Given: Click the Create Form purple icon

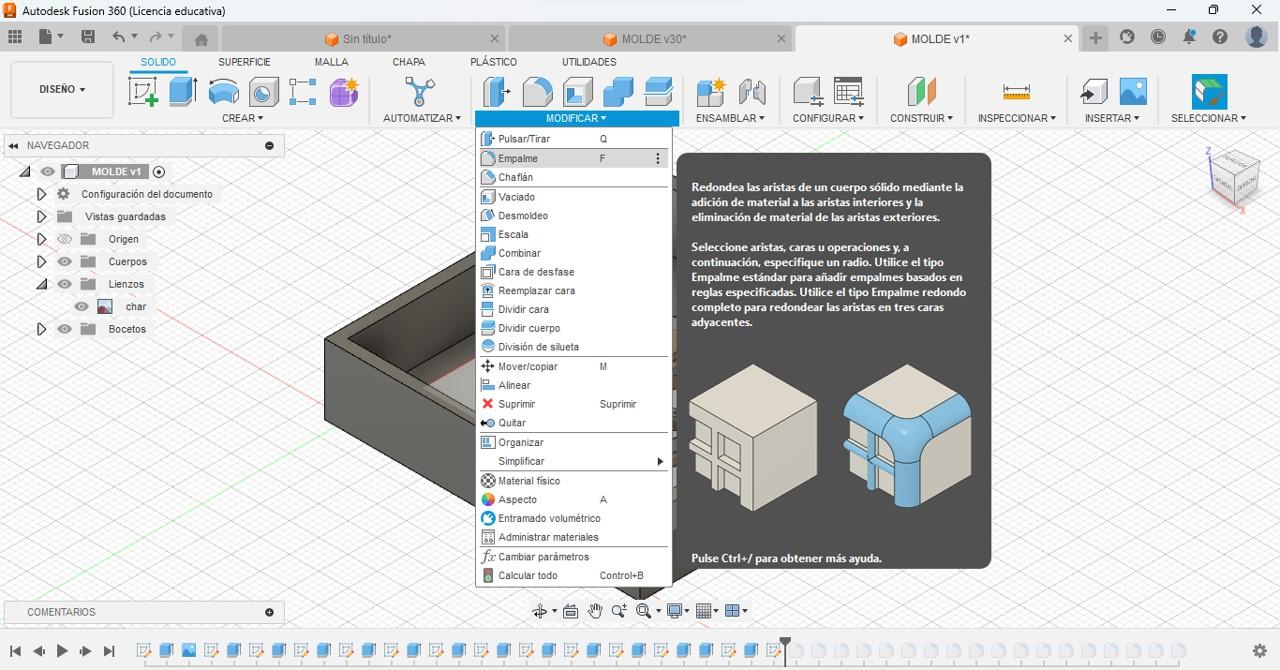Looking at the screenshot, I should [x=344, y=92].
